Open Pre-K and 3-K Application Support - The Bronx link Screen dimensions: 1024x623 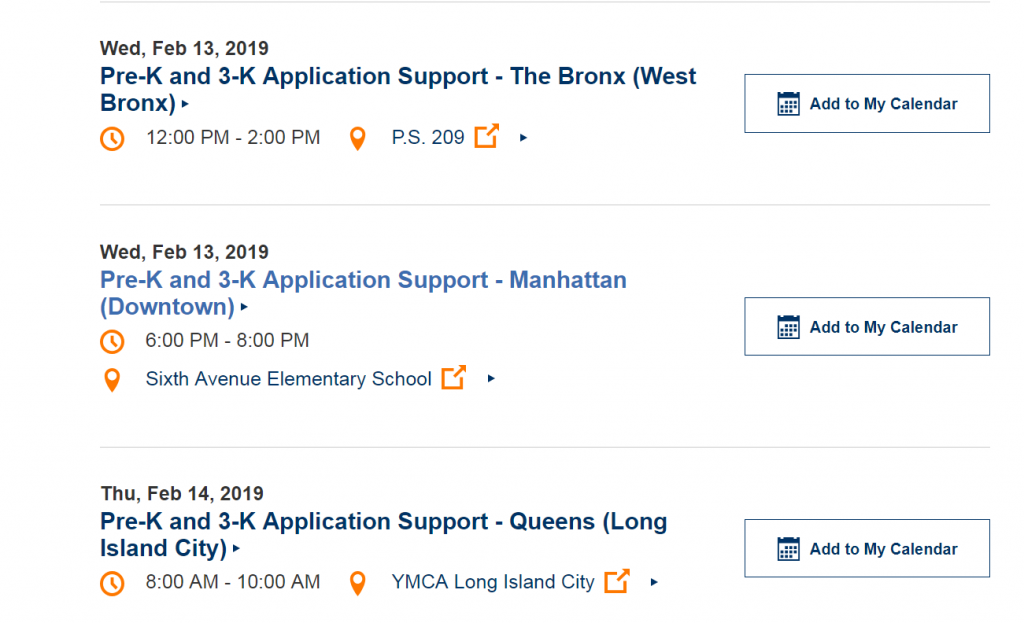pos(398,89)
